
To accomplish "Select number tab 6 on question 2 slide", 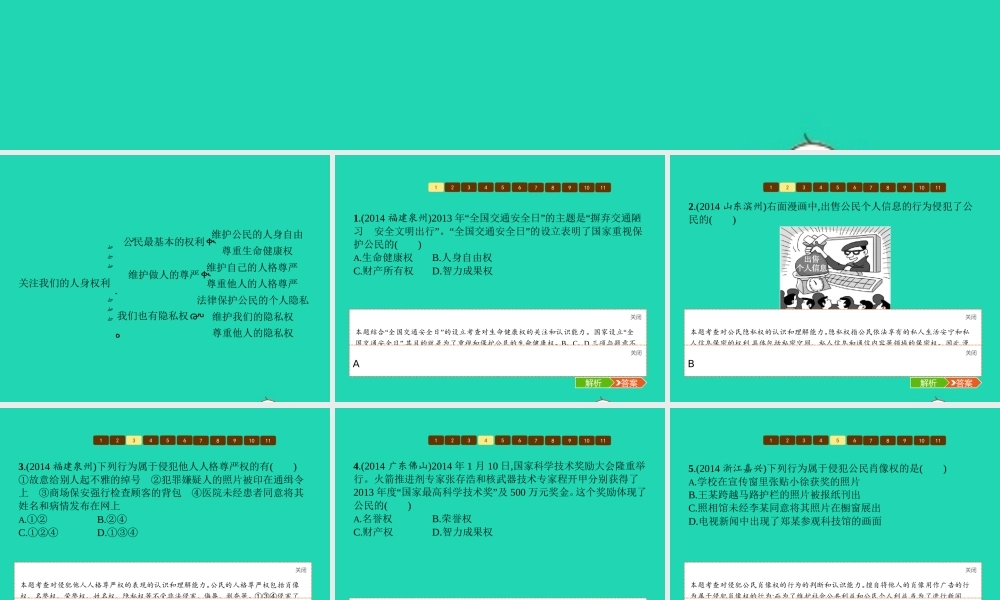I will click(x=855, y=187).
